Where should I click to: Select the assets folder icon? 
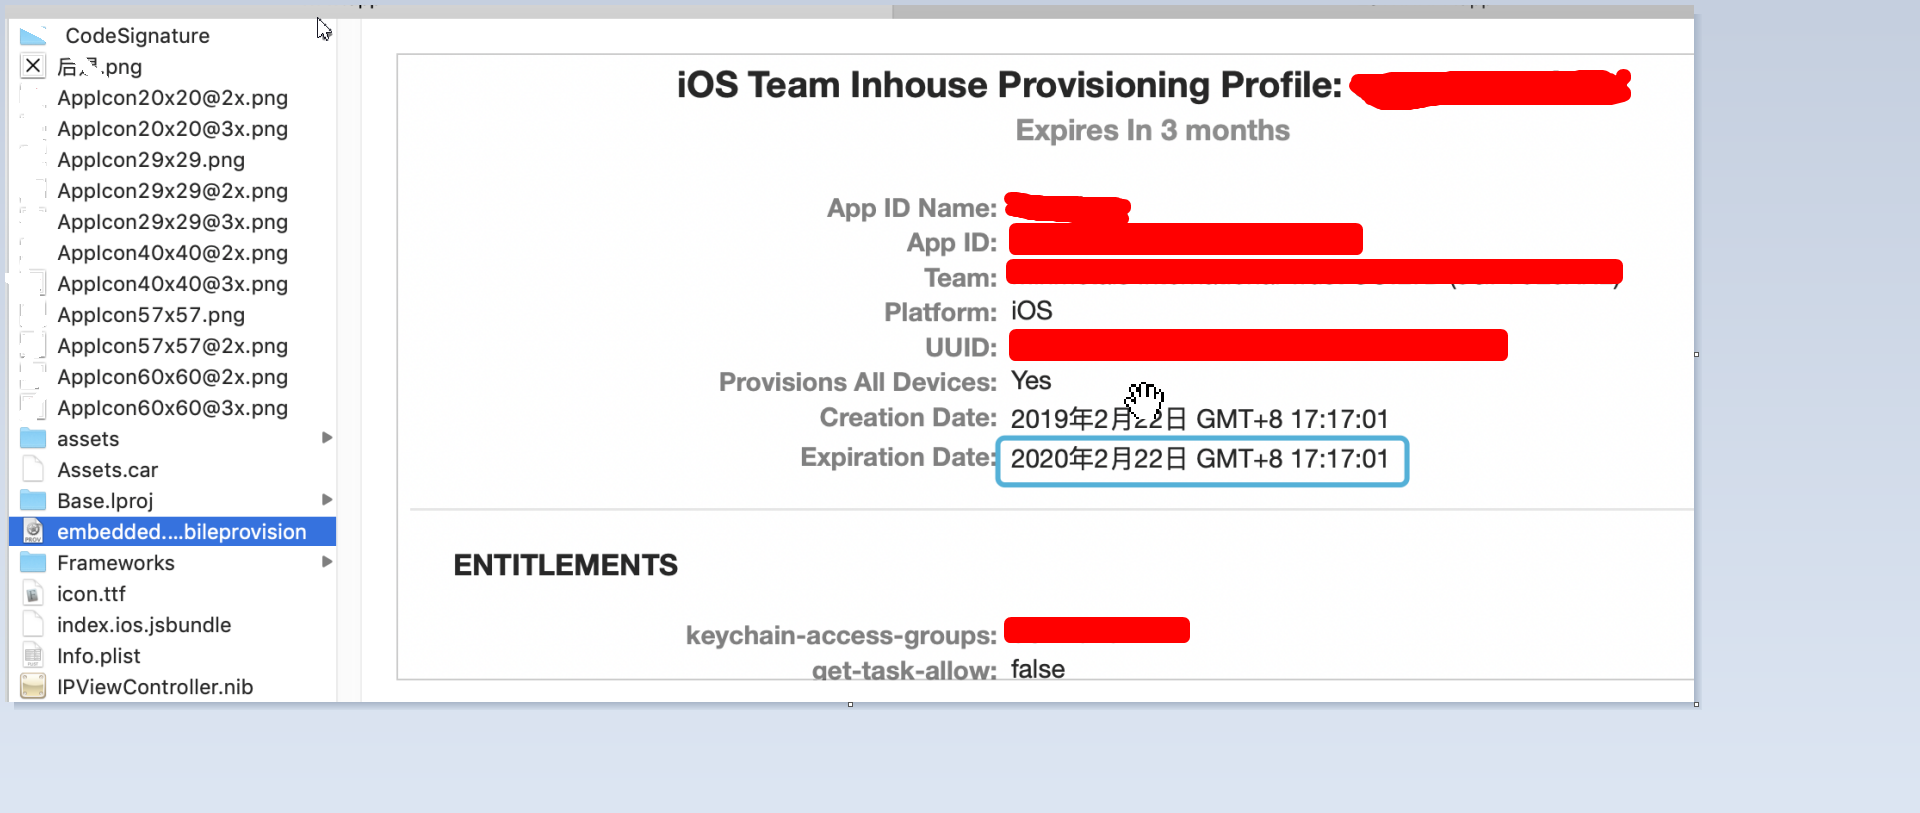(x=33, y=439)
